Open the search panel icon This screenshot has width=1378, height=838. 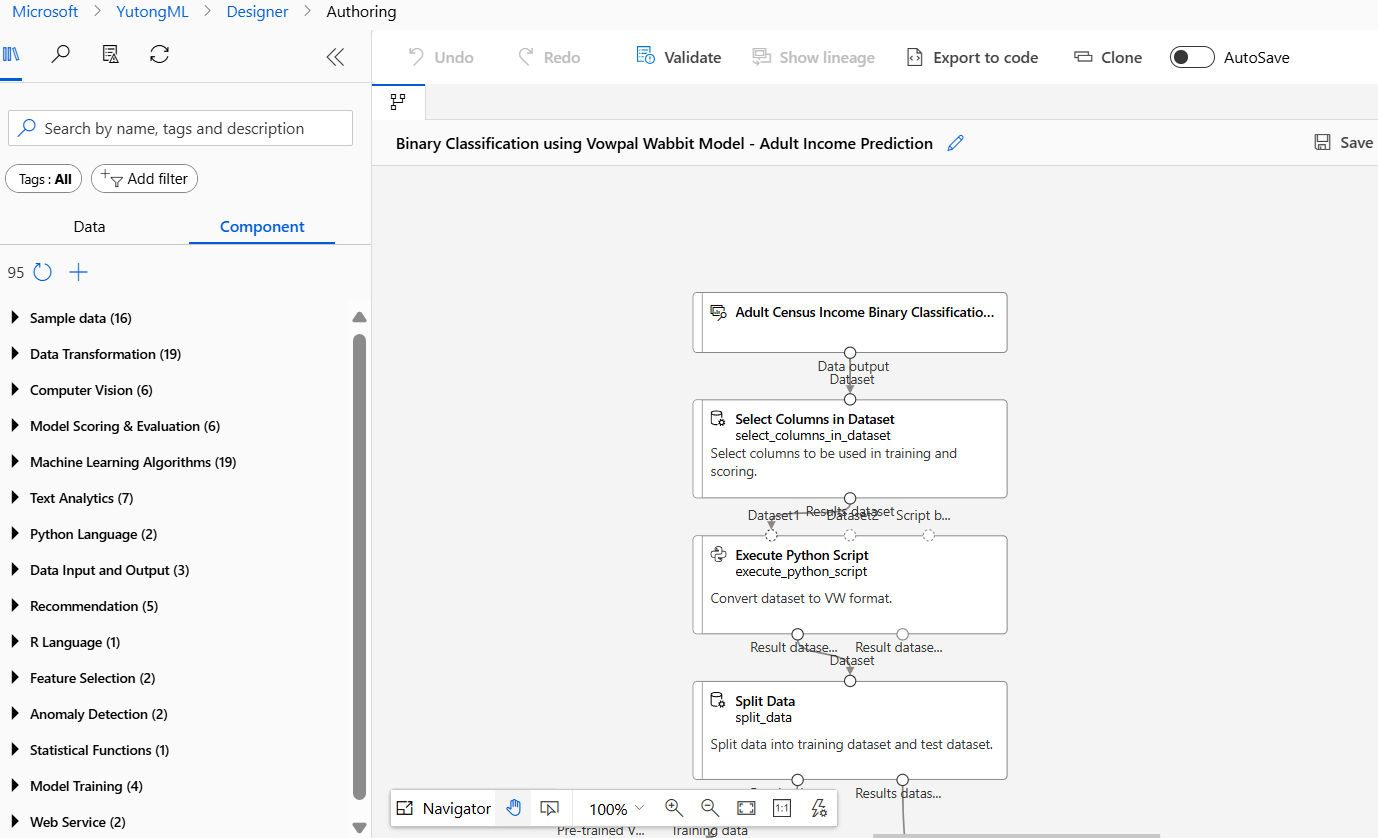coord(61,55)
